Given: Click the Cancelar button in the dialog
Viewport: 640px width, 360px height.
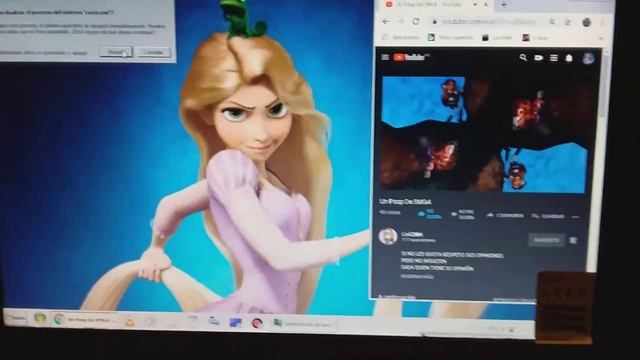Looking at the screenshot, I should pyautogui.click(x=153, y=52).
